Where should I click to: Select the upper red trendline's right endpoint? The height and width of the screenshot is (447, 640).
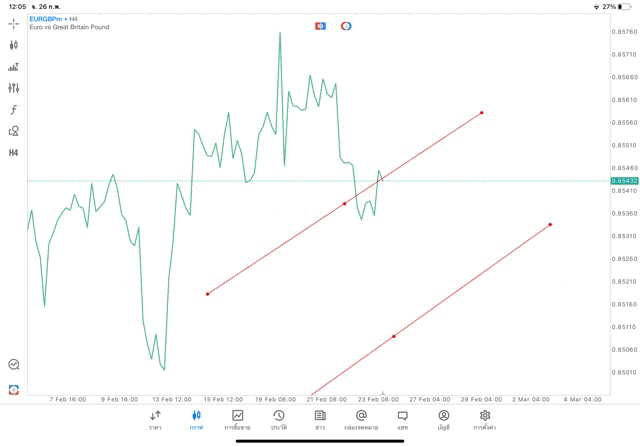(x=482, y=112)
